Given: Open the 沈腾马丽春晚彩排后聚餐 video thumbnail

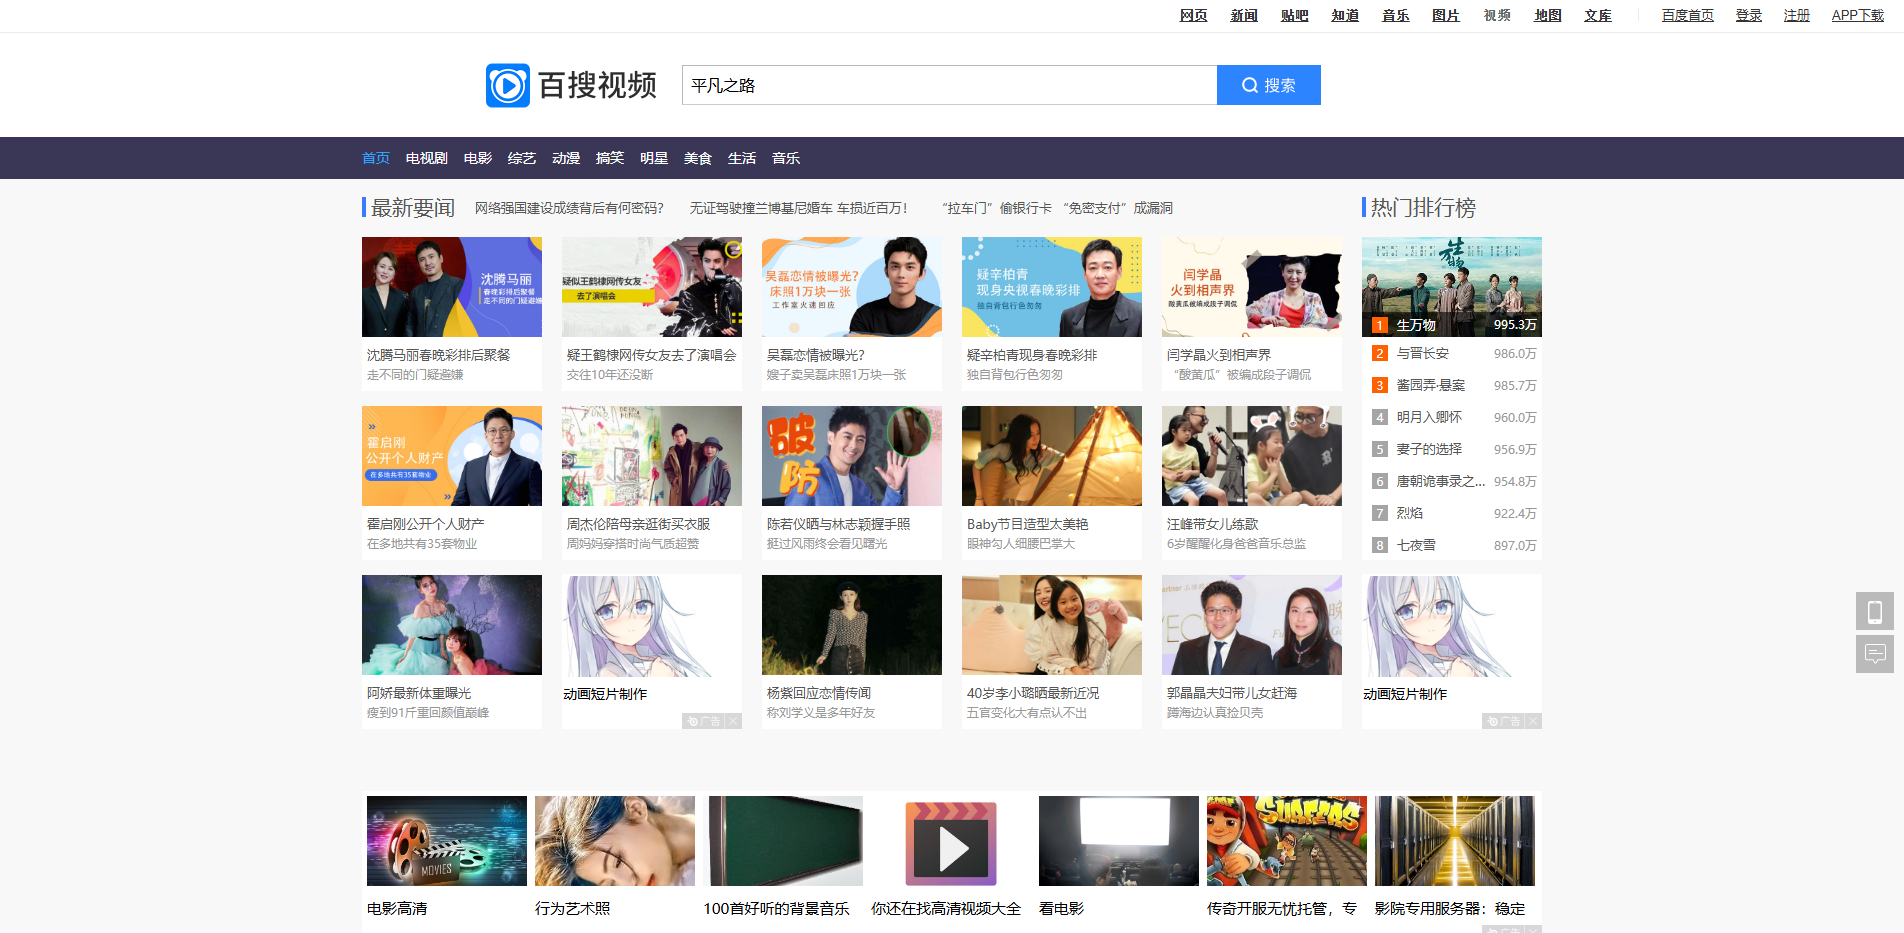Looking at the screenshot, I should 451,287.
